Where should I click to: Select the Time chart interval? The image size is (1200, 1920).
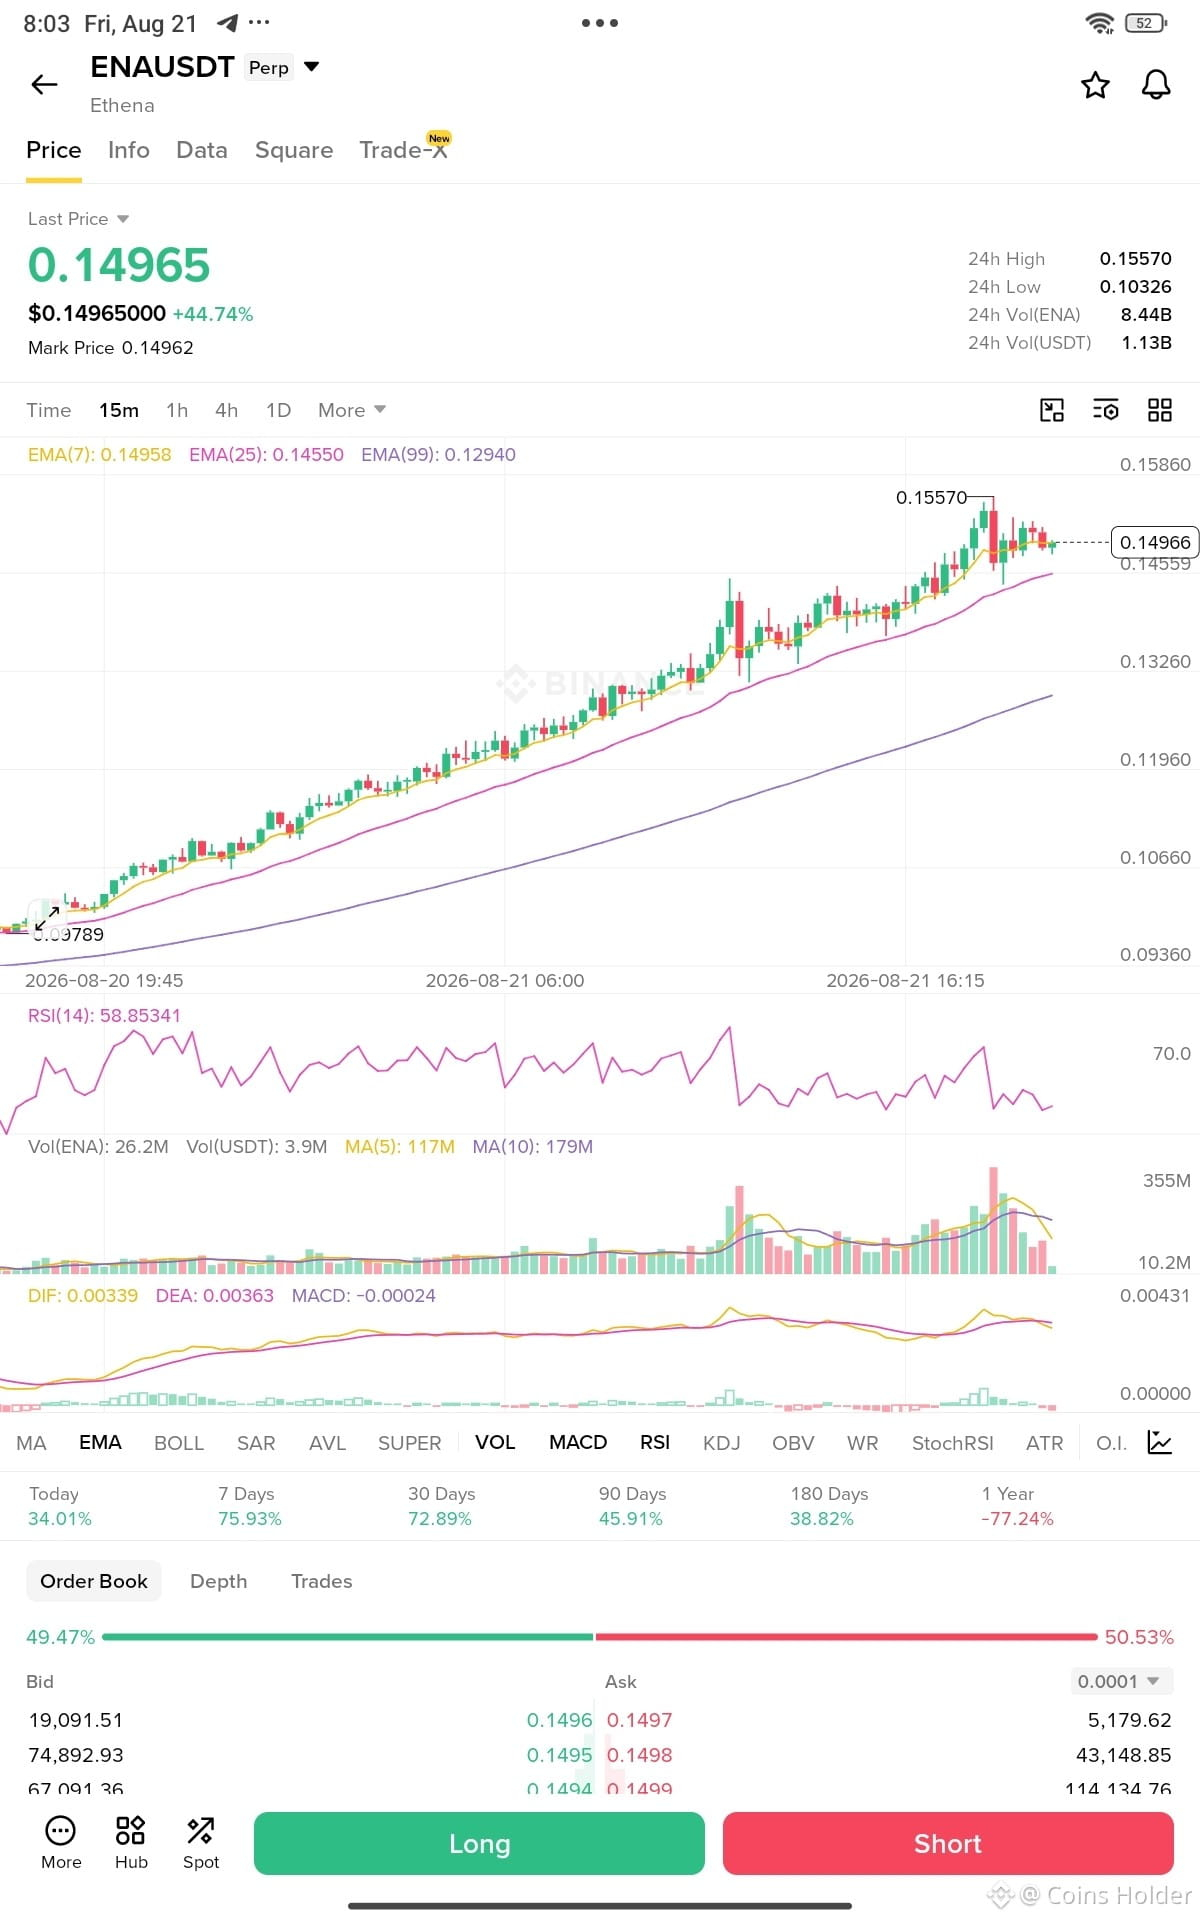tap(49, 410)
